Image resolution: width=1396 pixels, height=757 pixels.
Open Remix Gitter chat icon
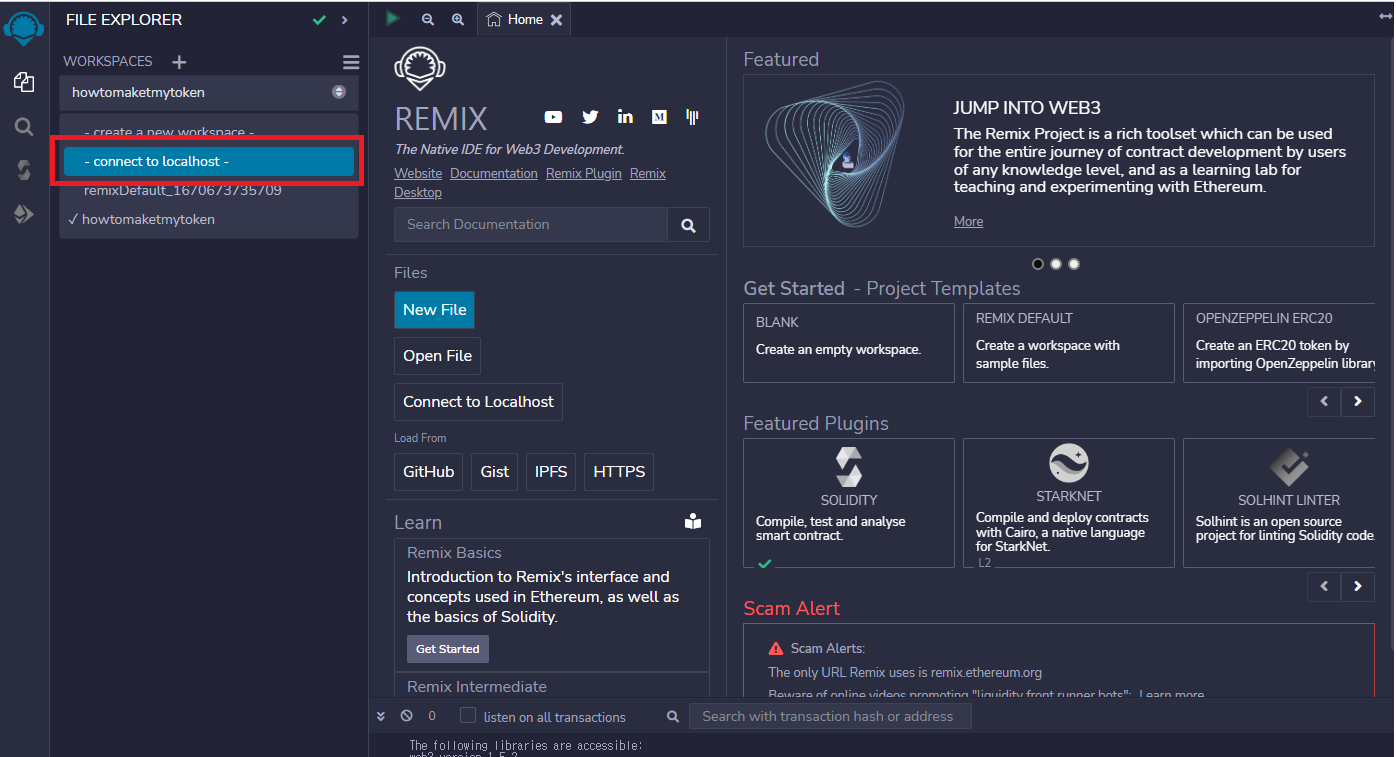pyautogui.click(x=692, y=117)
